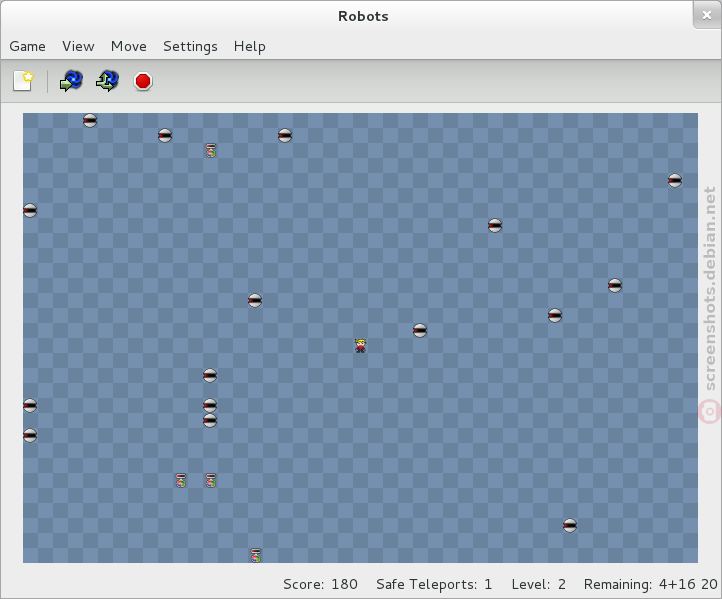This screenshot has height=599, width=722.
Task: Click the left of the two side-by-side junk heaps
Action: (181, 480)
